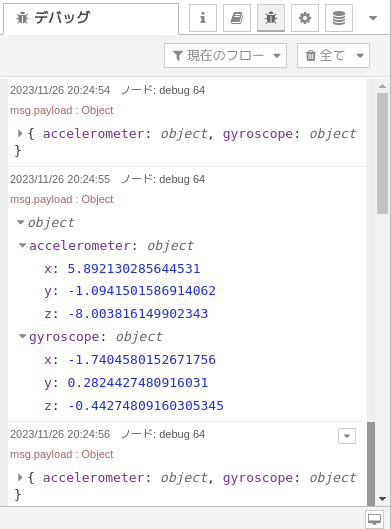Viewport: 391px width, 529px height.
Task: Open sidebar tab list dropdown arrow
Action: click(373, 18)
